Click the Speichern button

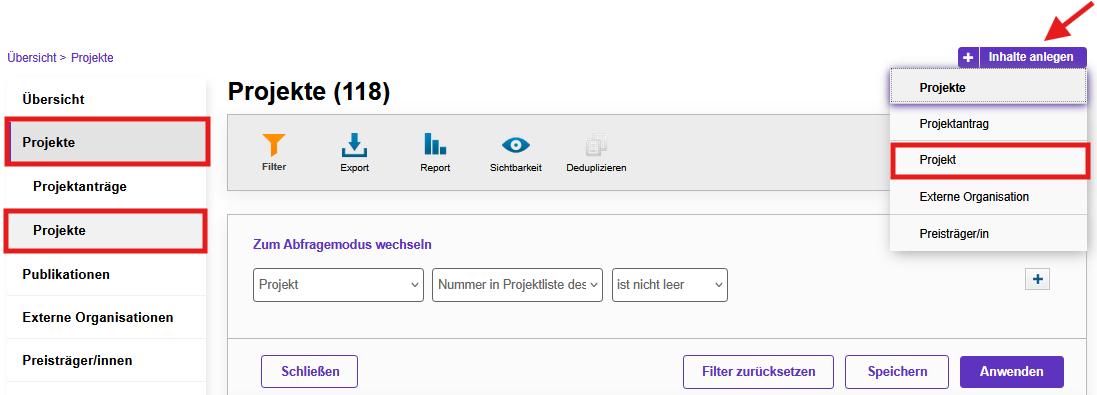coord(897,372)
